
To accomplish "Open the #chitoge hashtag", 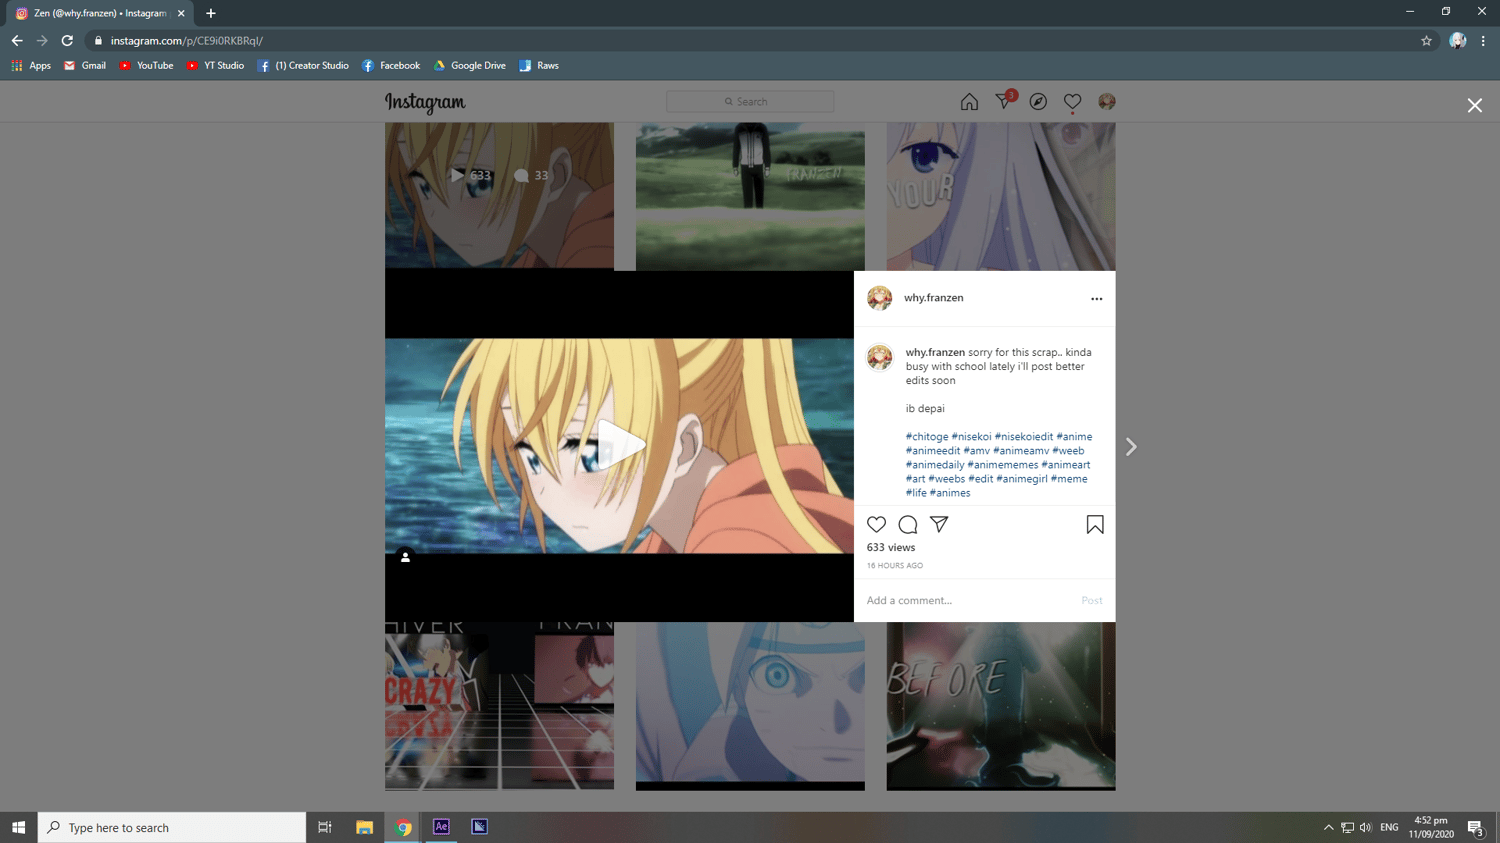I will click(x=927, y=437).
